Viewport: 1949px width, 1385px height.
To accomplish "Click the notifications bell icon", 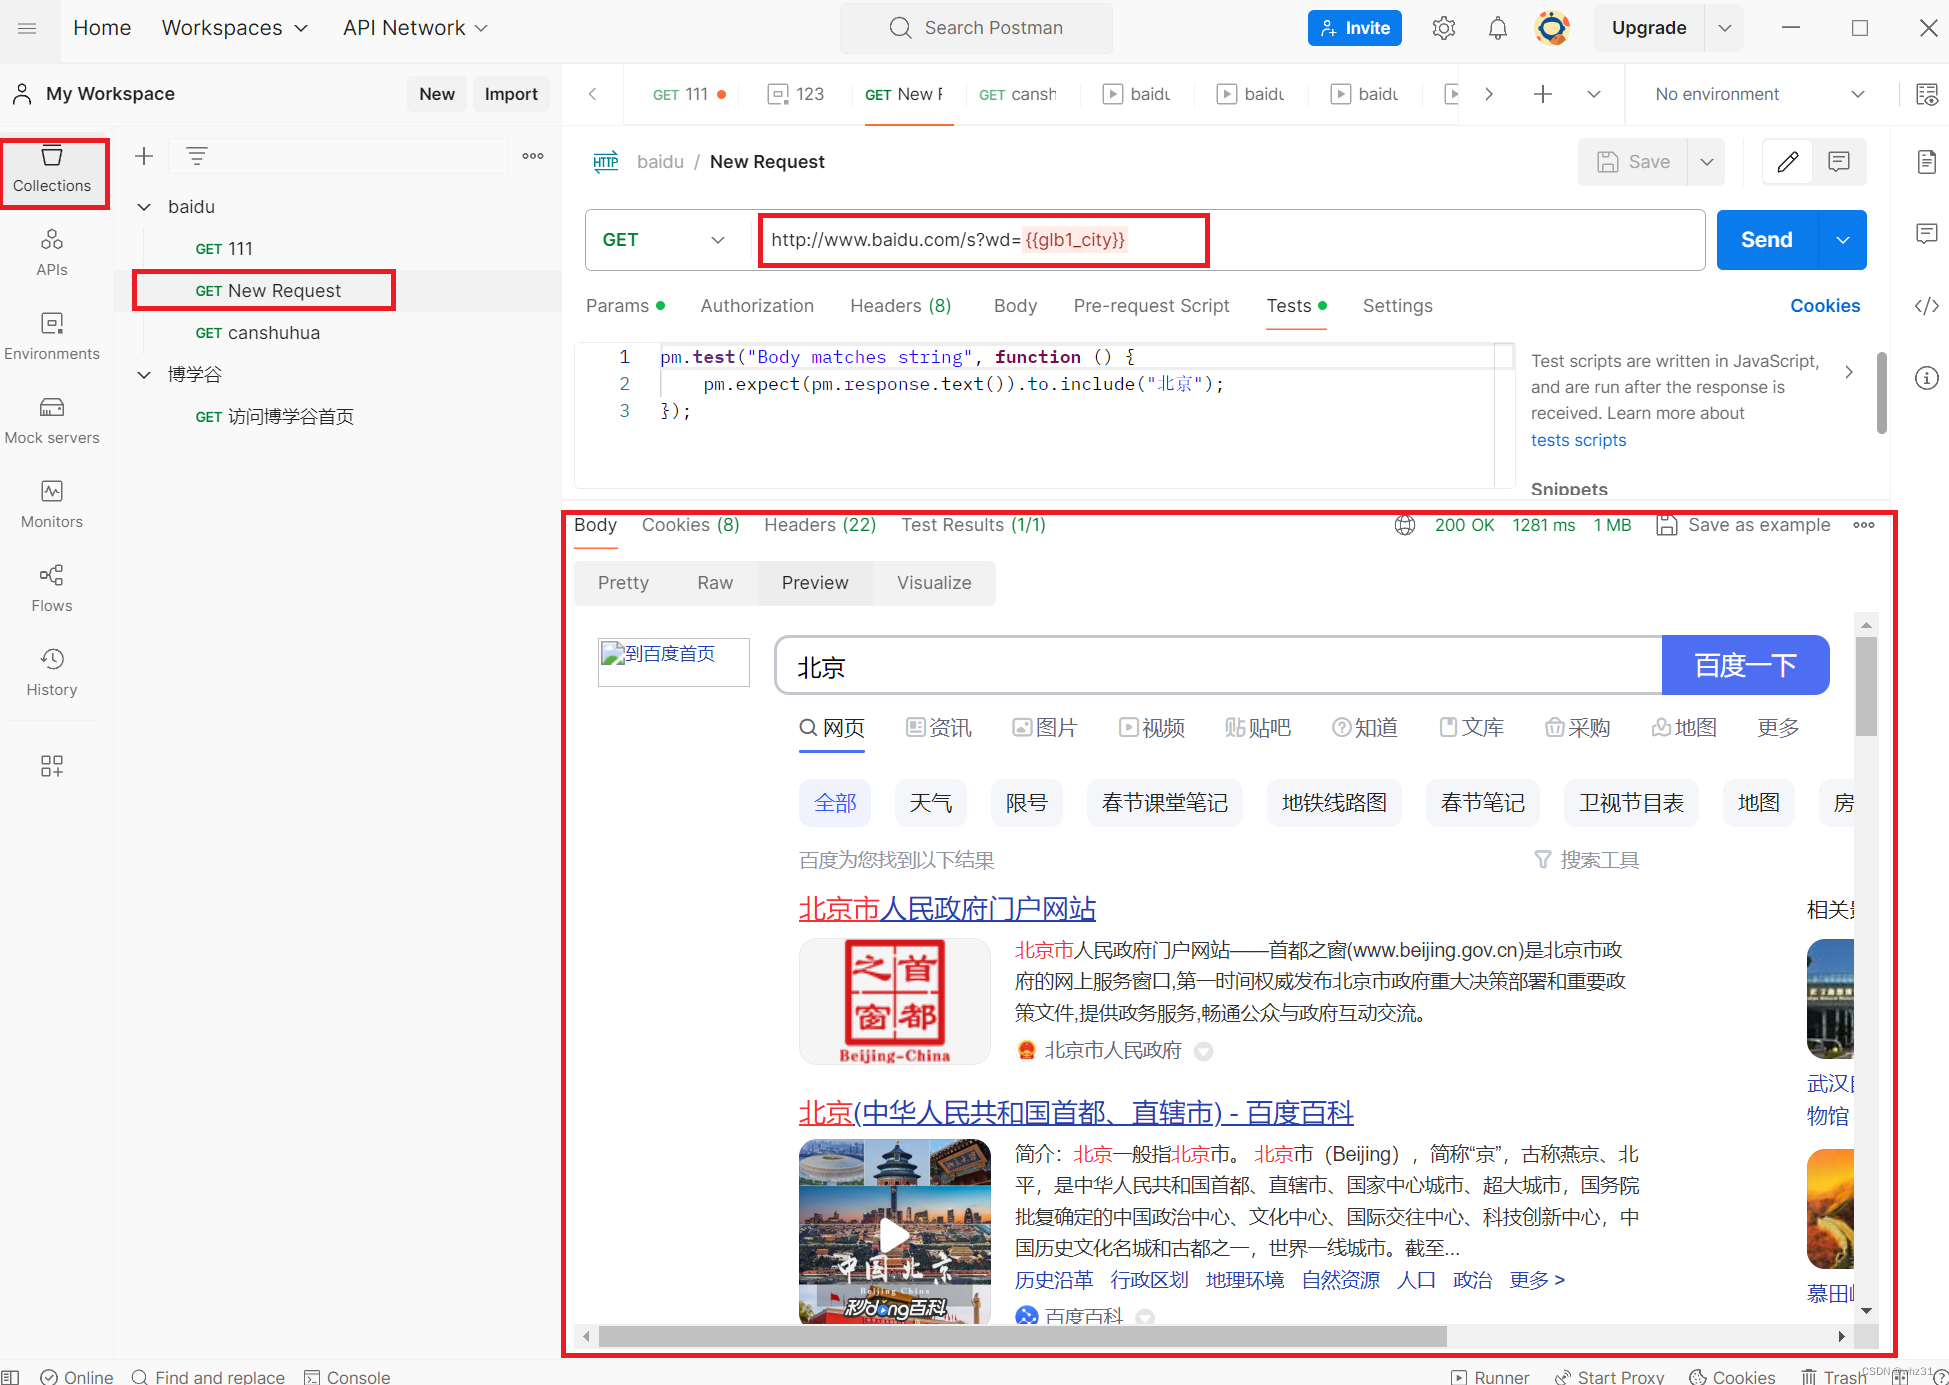I will 1497,28.
